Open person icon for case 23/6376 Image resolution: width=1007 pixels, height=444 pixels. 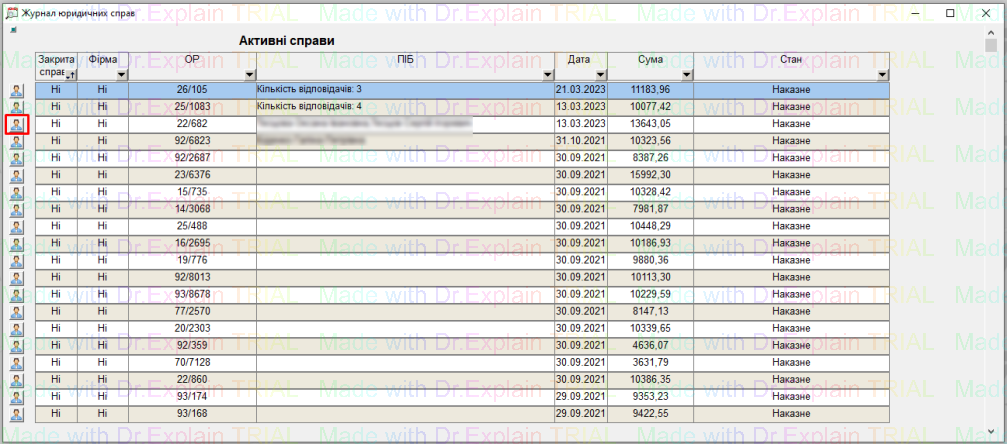coord(17,176)
